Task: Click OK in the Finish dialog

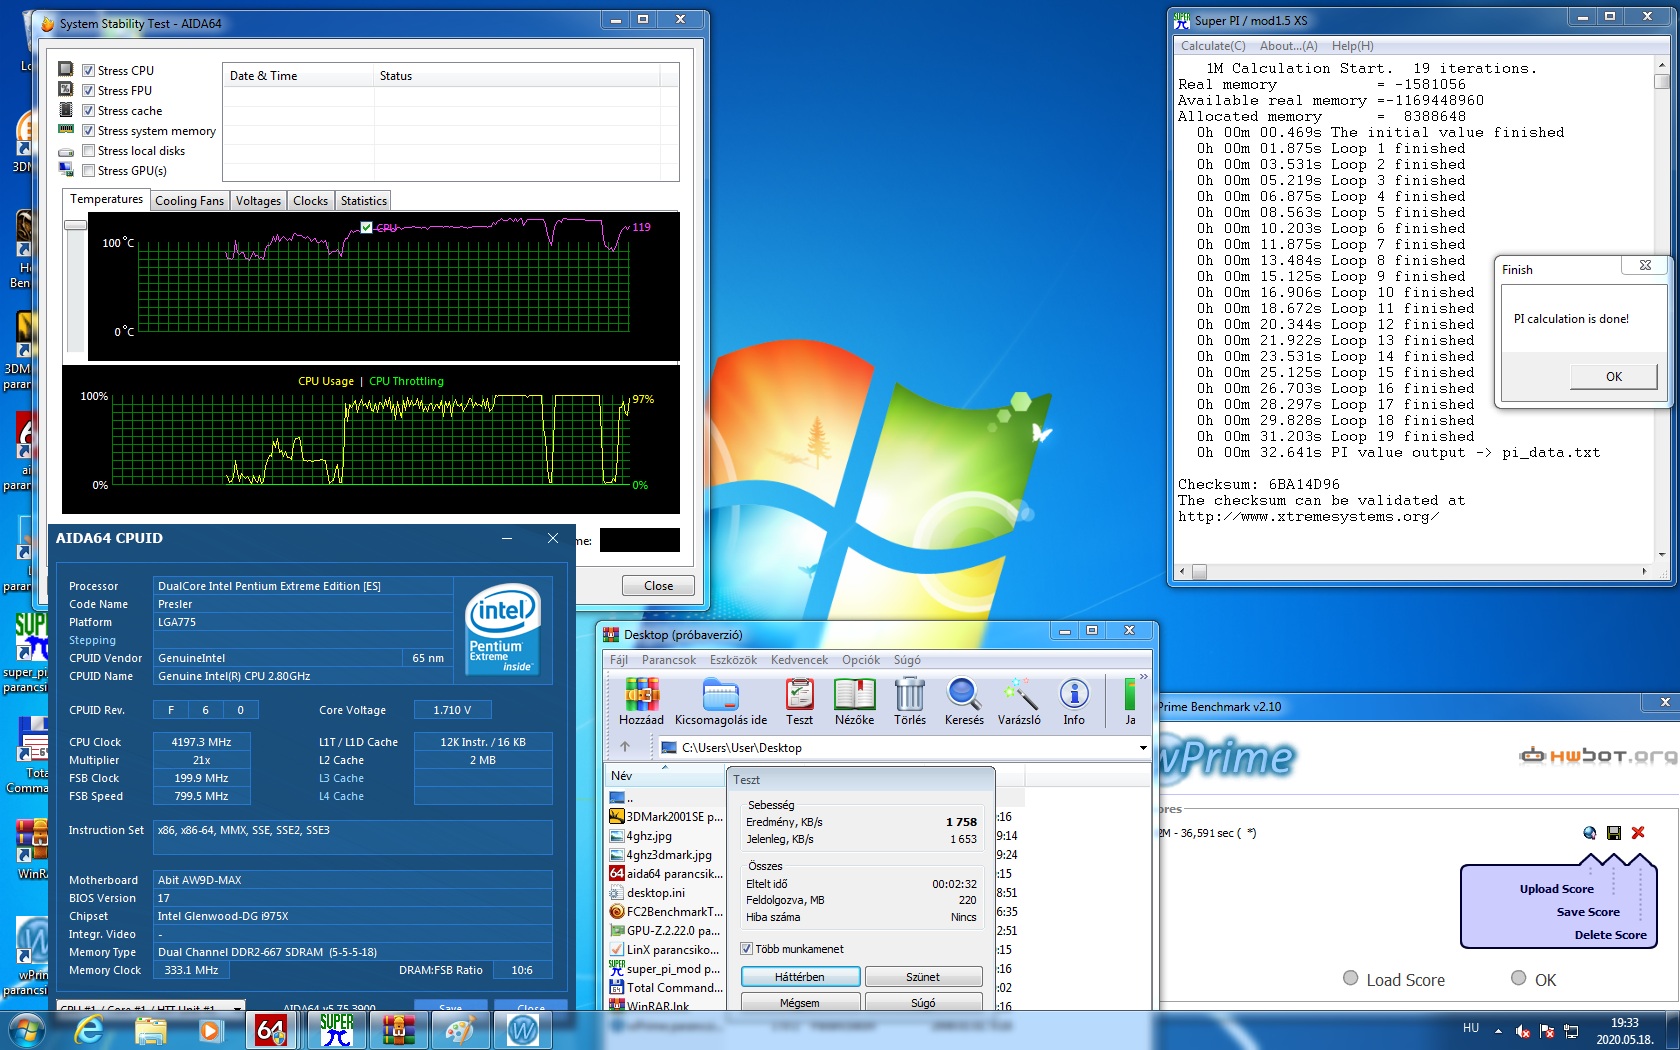Action: coord(1613,376)
